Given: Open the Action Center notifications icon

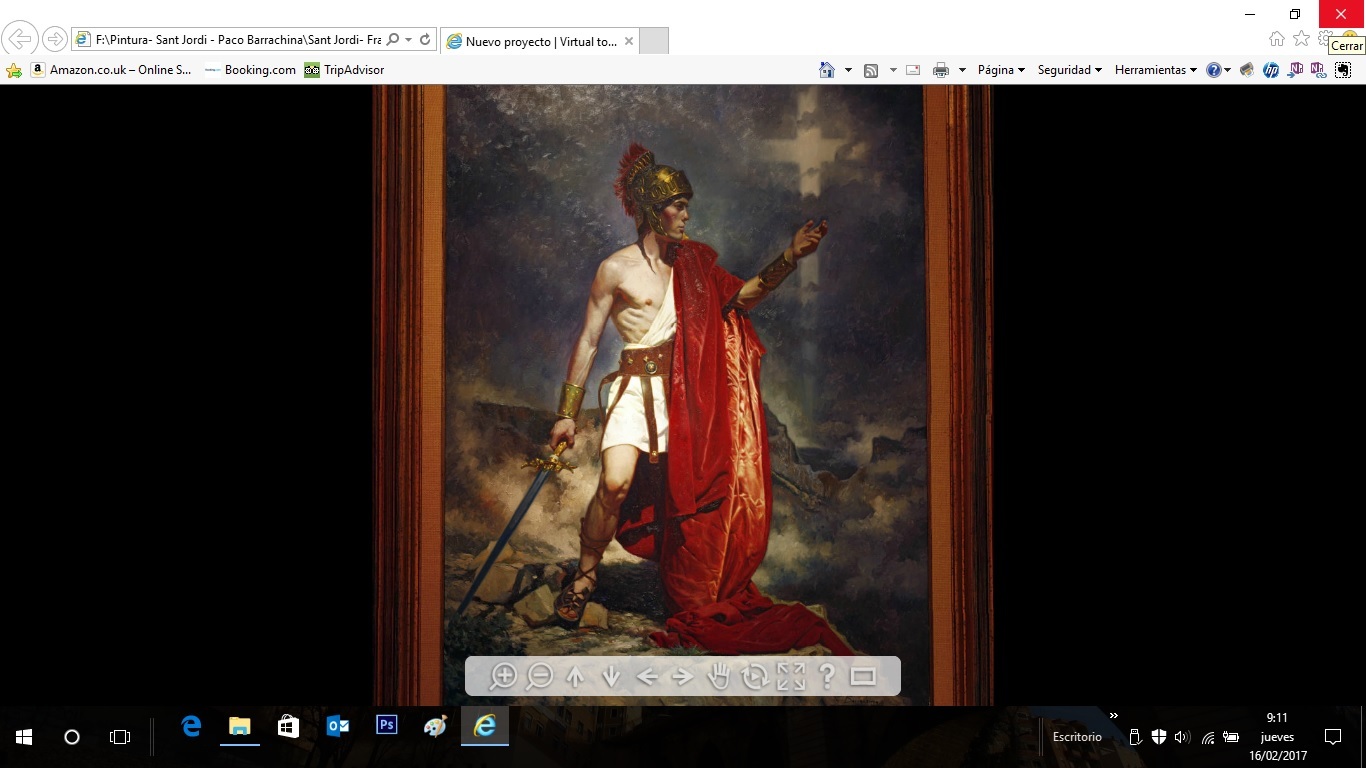Looking at the screenshot, I should 1332,737.
